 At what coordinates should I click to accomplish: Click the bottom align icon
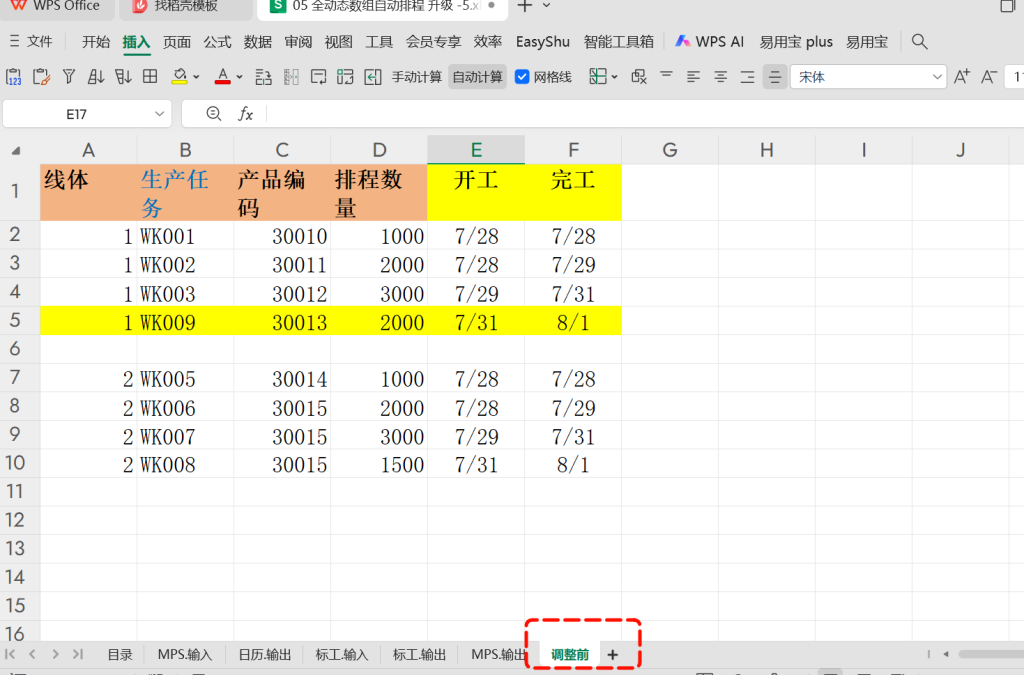click(747, 77)
